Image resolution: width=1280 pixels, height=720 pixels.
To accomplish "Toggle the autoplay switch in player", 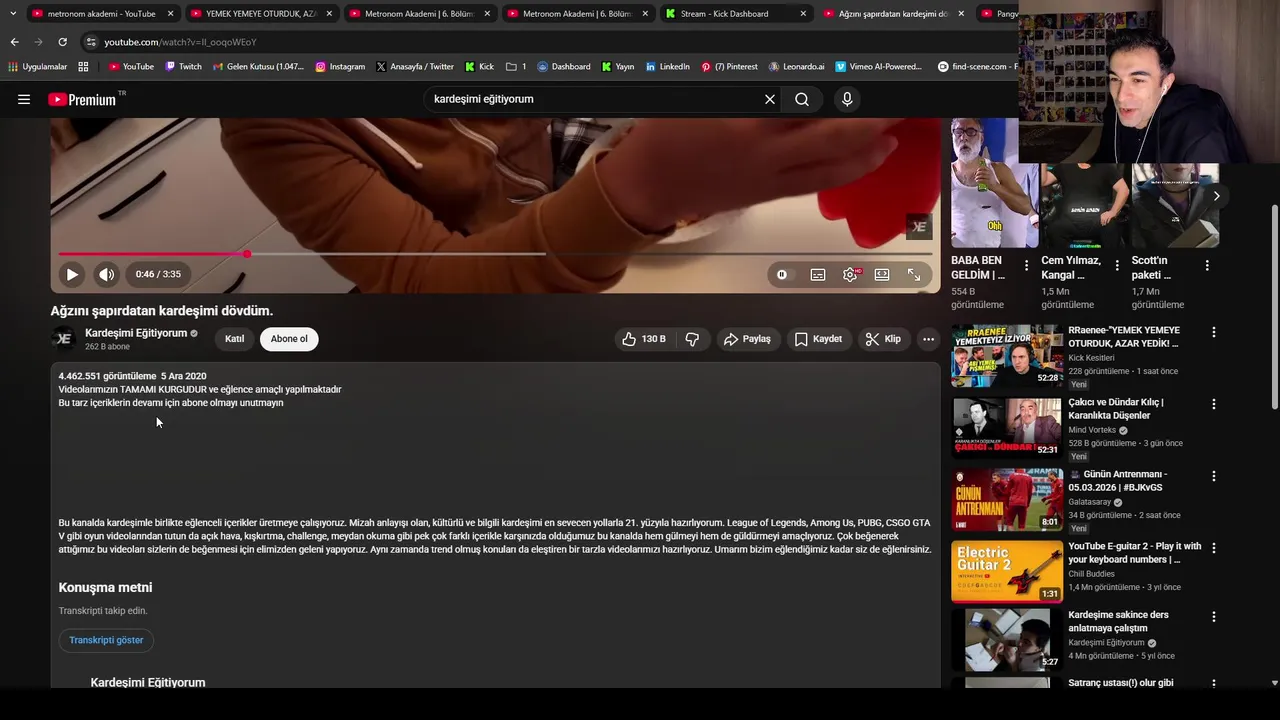I will tap(782, 274).
